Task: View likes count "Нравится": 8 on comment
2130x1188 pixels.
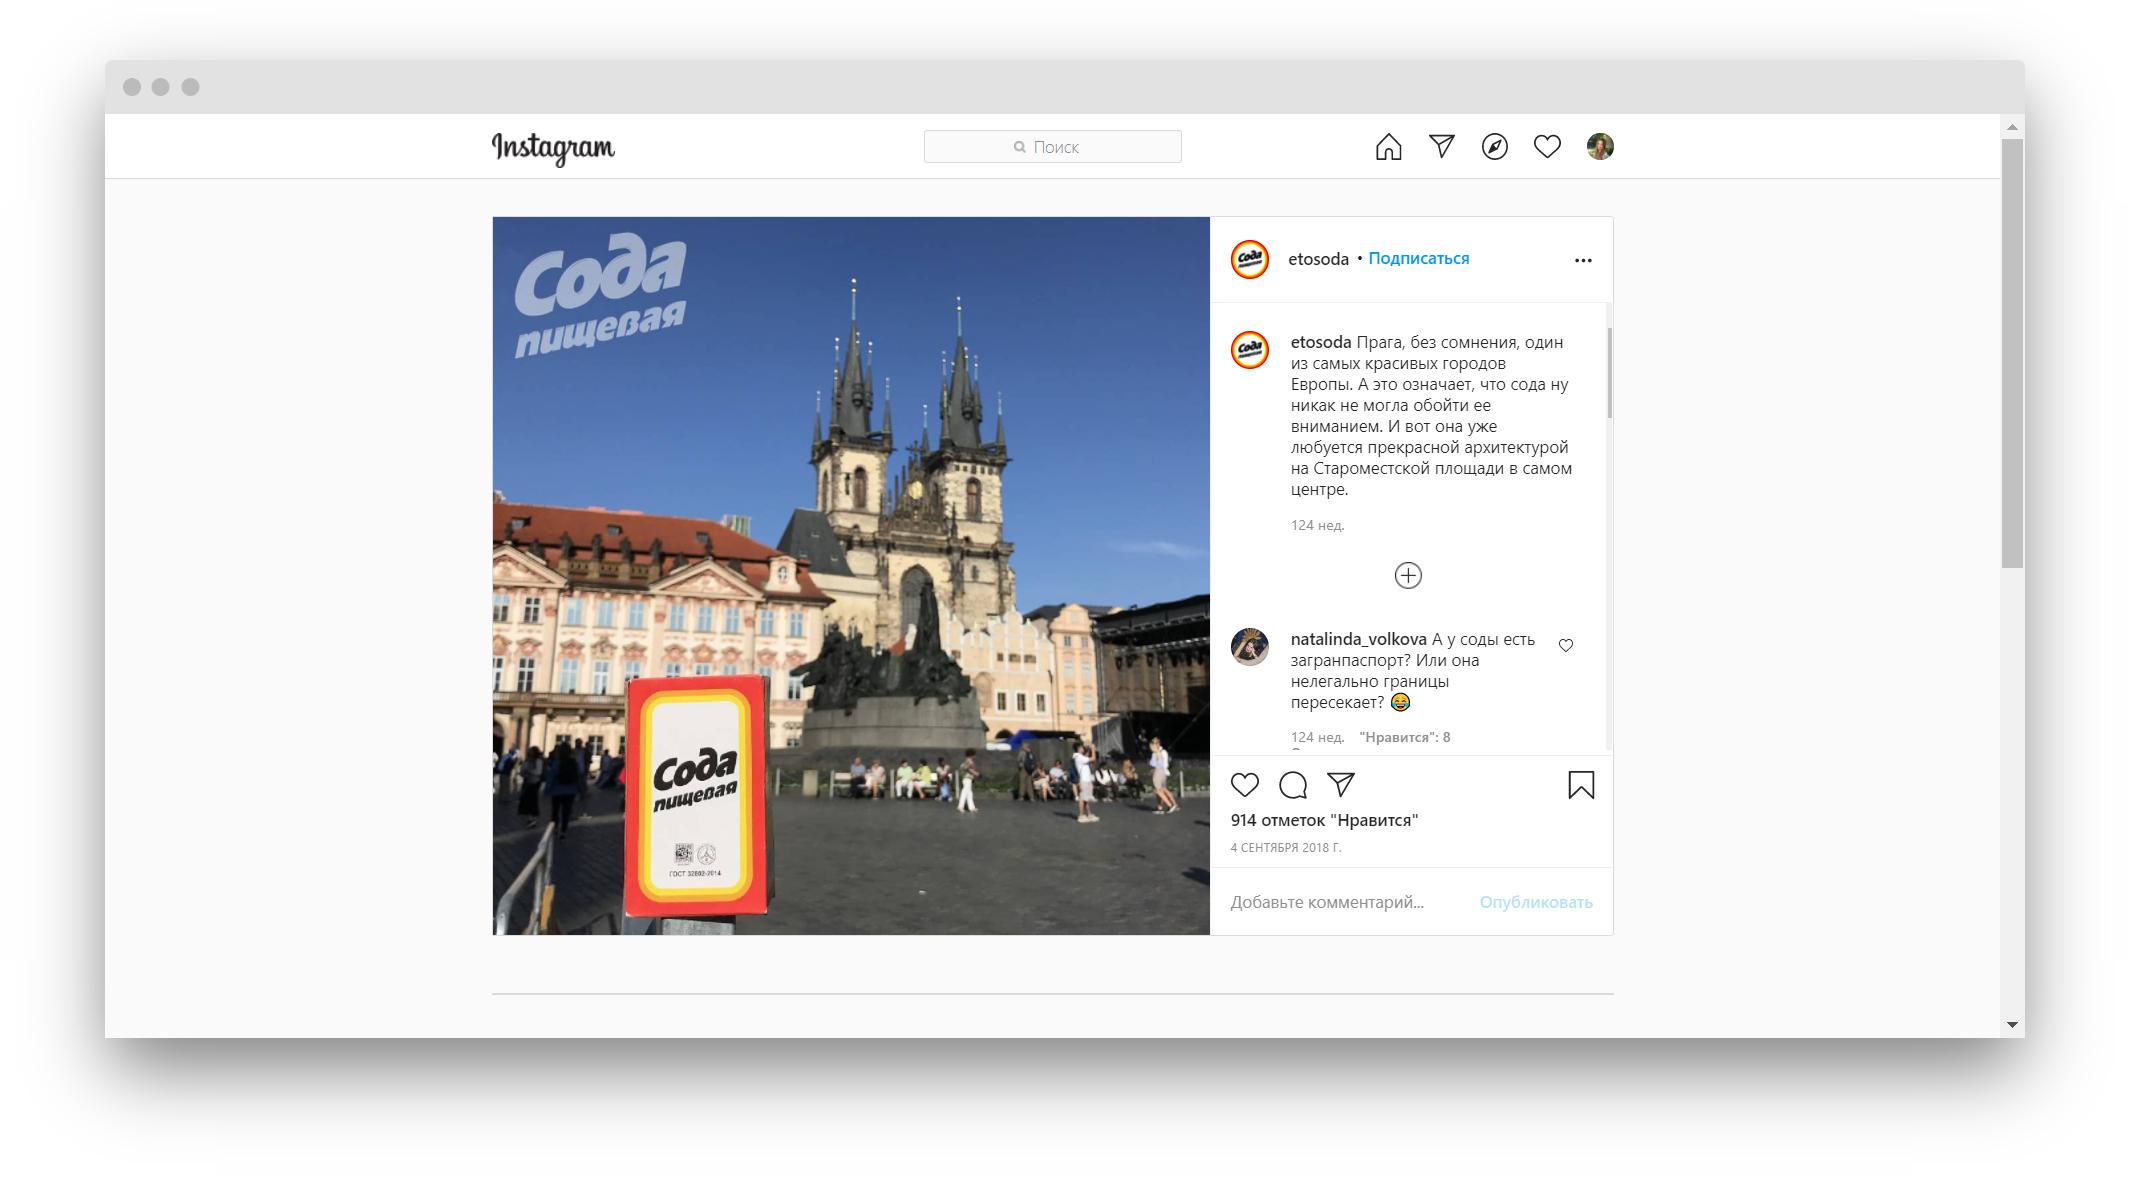Action: click(x=1404, y=737)
